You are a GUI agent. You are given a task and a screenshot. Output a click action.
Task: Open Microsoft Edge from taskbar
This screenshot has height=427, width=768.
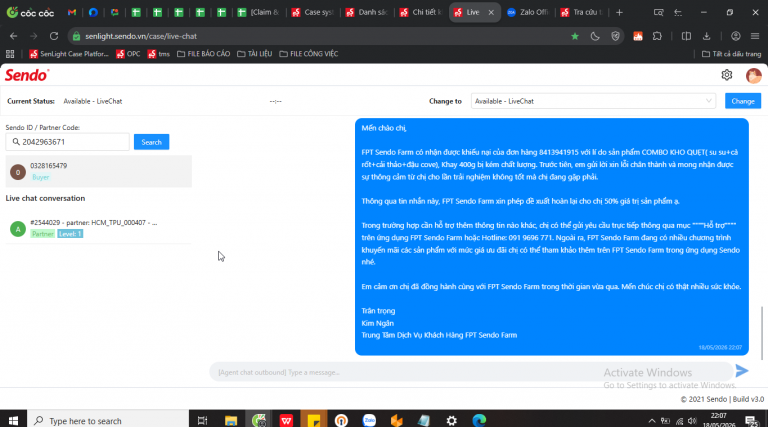coord(479,420)
